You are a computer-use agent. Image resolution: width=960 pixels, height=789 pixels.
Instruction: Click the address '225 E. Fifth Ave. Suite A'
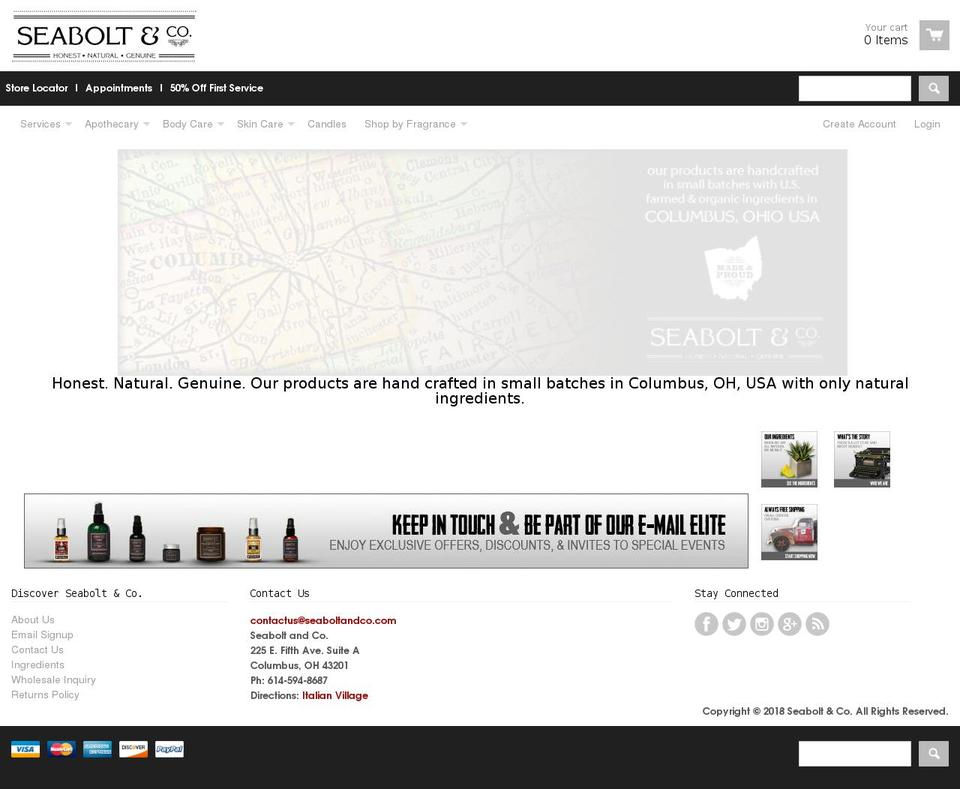point(304,650)
